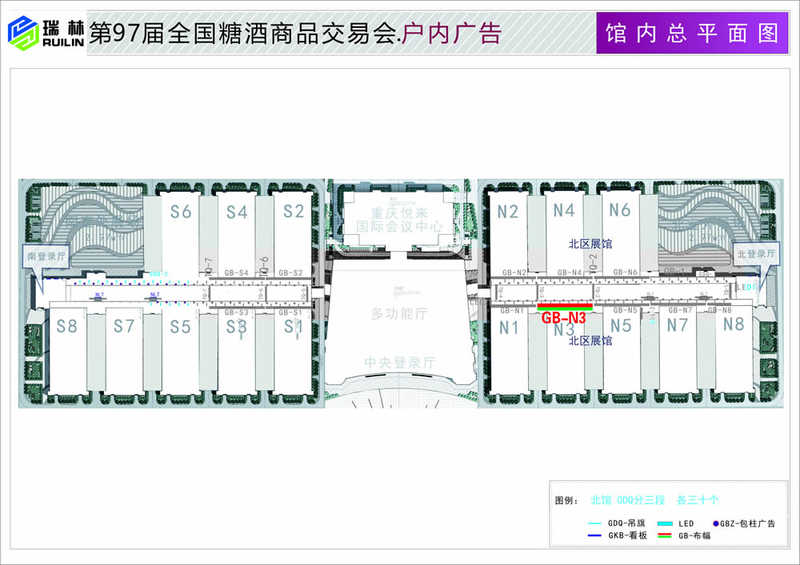Screen dimensions: 800x565
Task: Click the 北登录厅 callout label
Action: (753, 253)
